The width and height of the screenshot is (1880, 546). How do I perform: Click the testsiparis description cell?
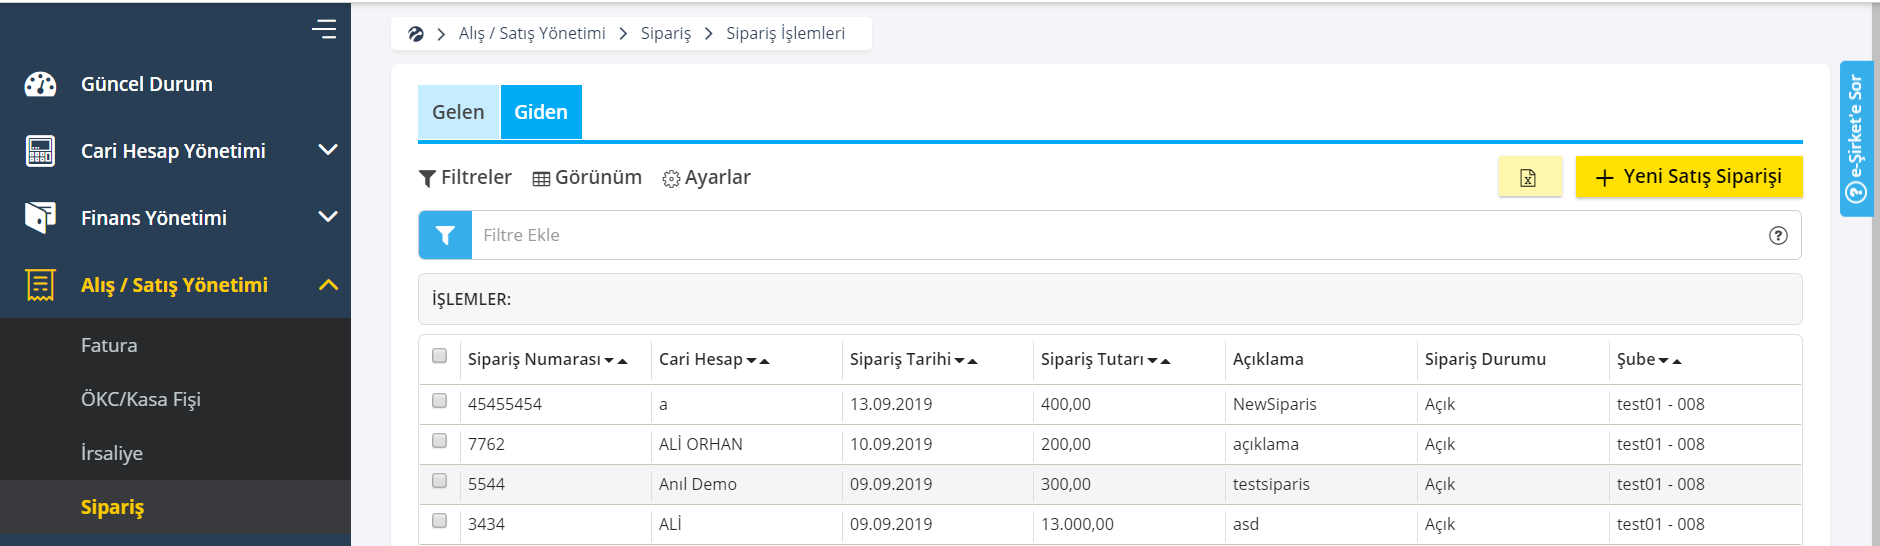tap(1271, 484)
